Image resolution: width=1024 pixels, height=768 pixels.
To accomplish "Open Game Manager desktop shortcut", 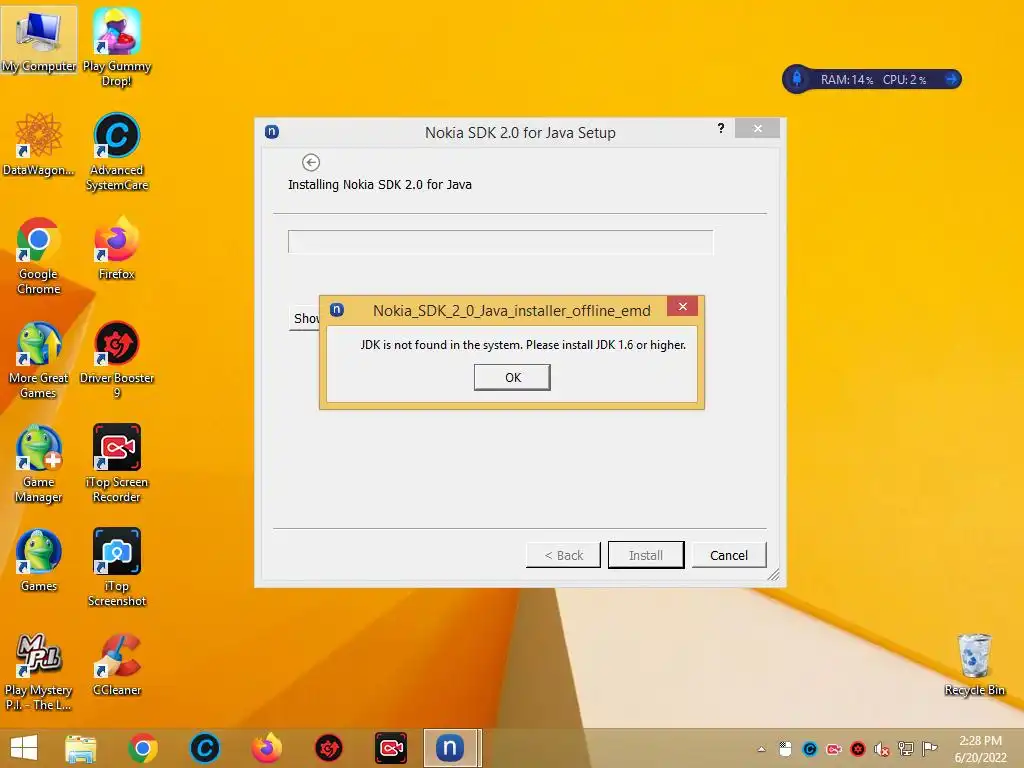I will click(39, 464).
